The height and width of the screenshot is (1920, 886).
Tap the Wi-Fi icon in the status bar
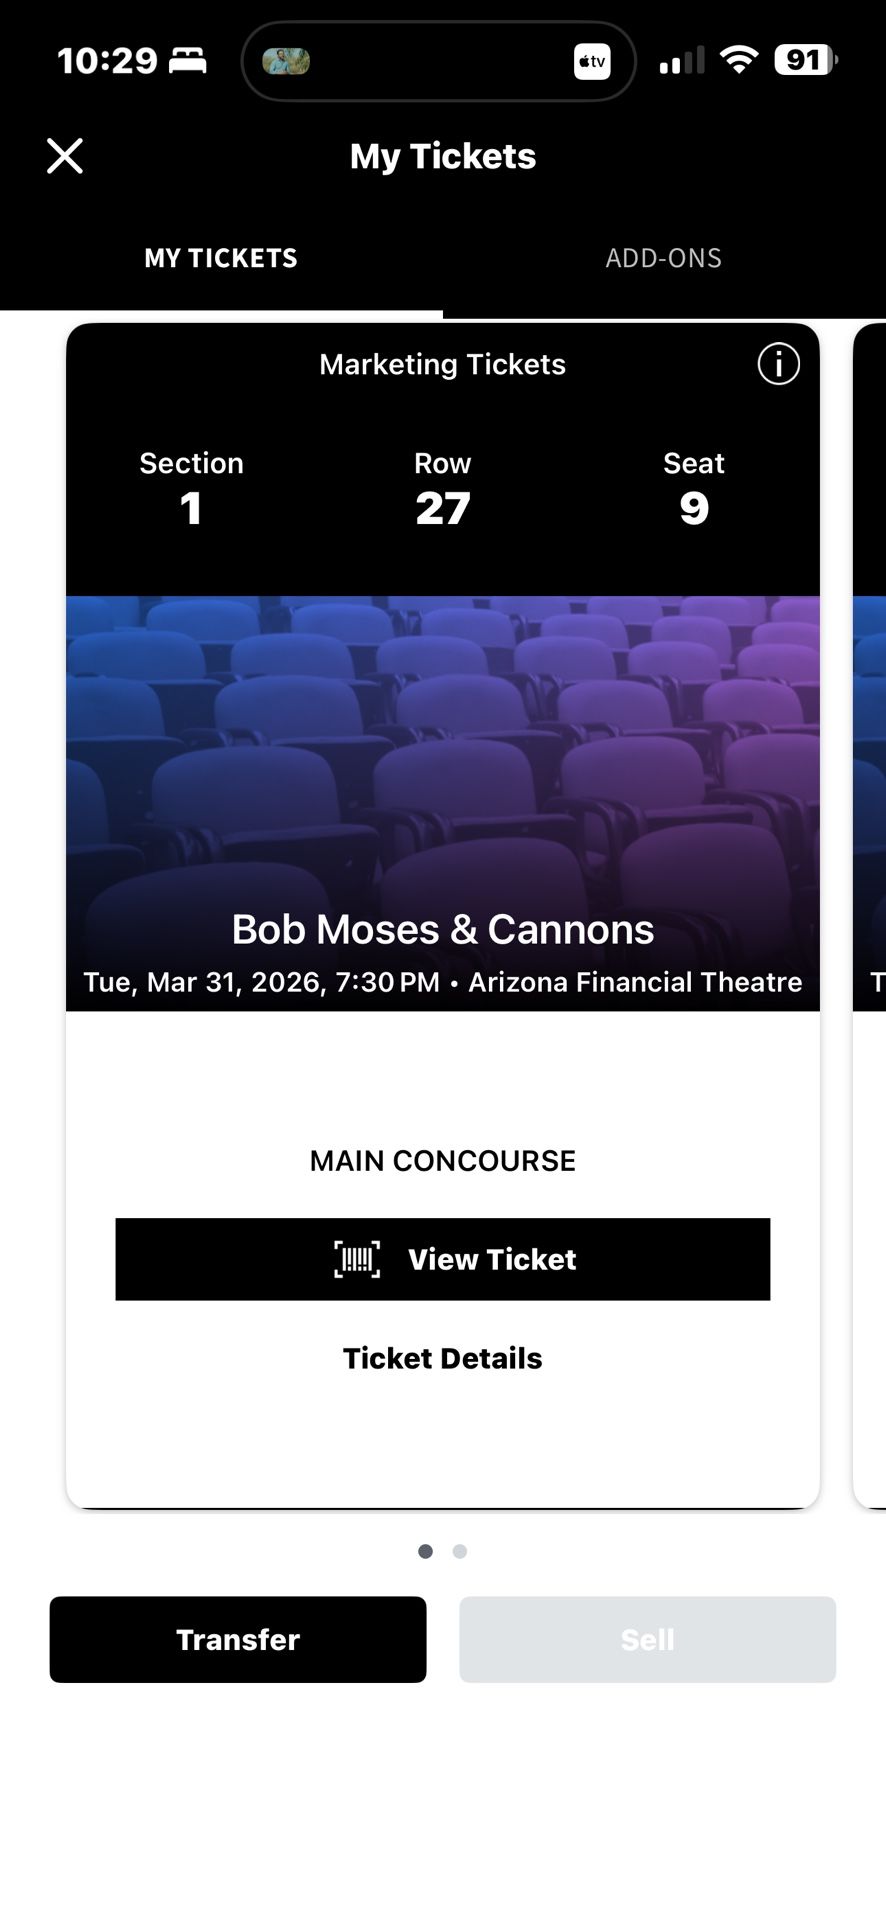point(740,59)
